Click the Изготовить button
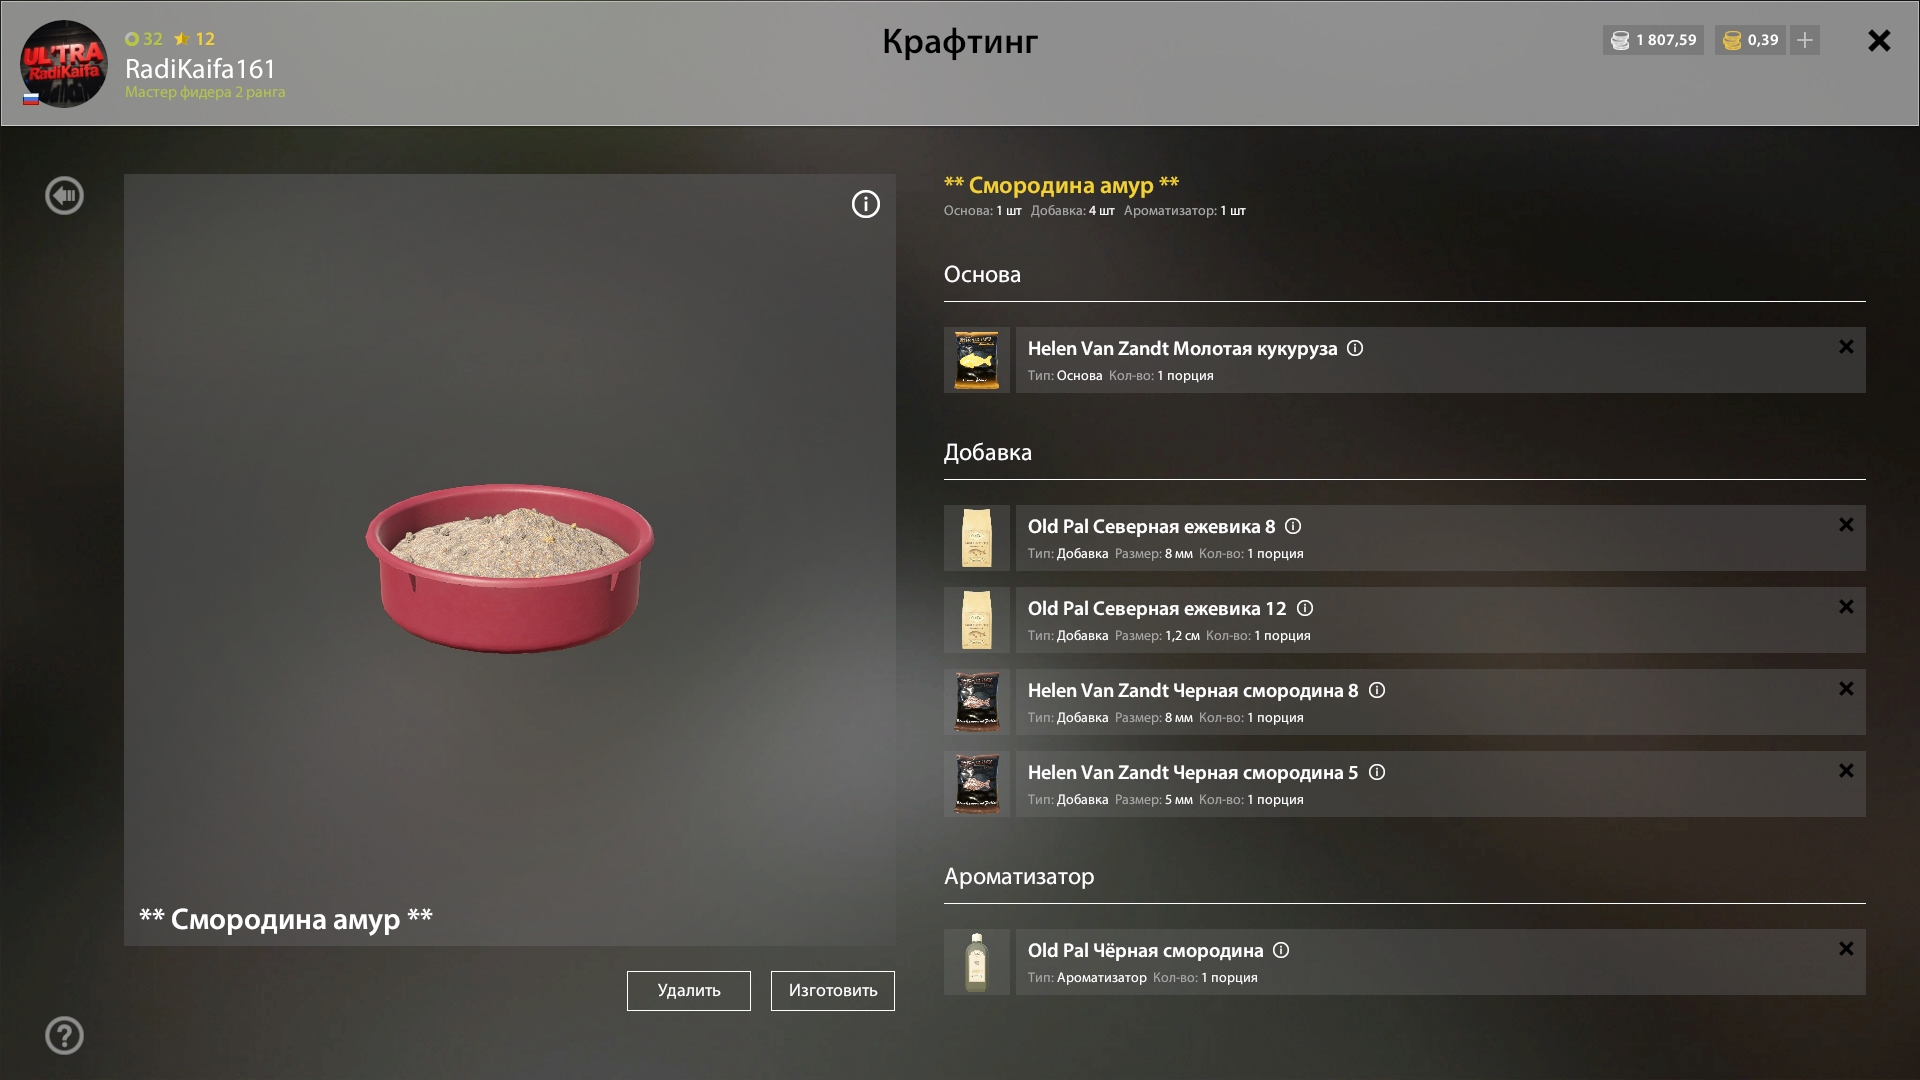The width and height of the screenshot is (1920, 1080). click(832, 990)
